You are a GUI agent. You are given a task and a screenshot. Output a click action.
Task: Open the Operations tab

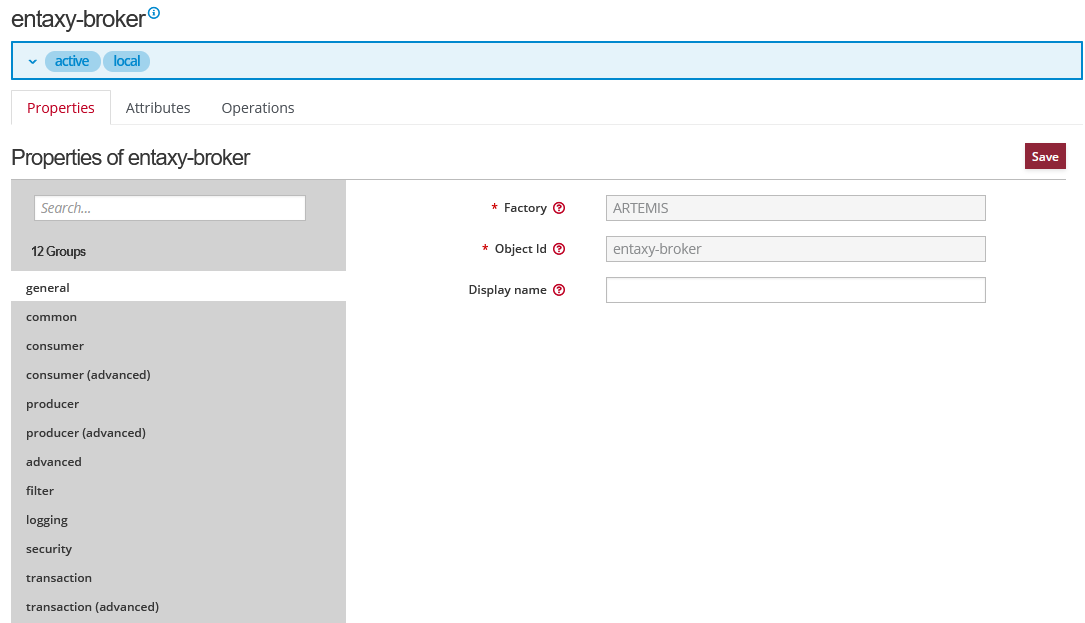(258, 108)
